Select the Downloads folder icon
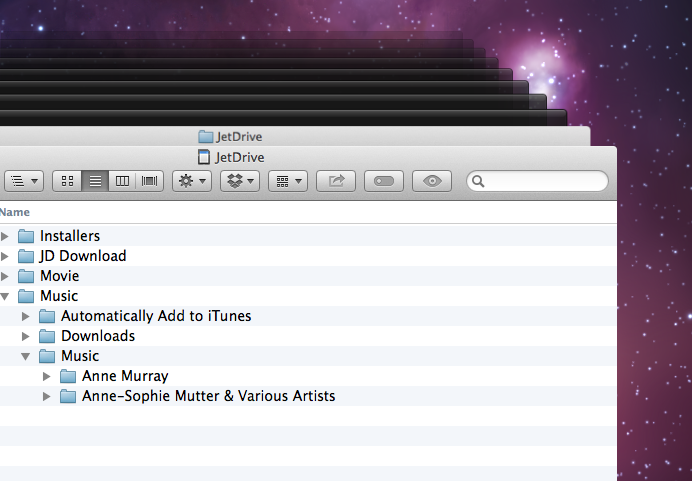 47,336
